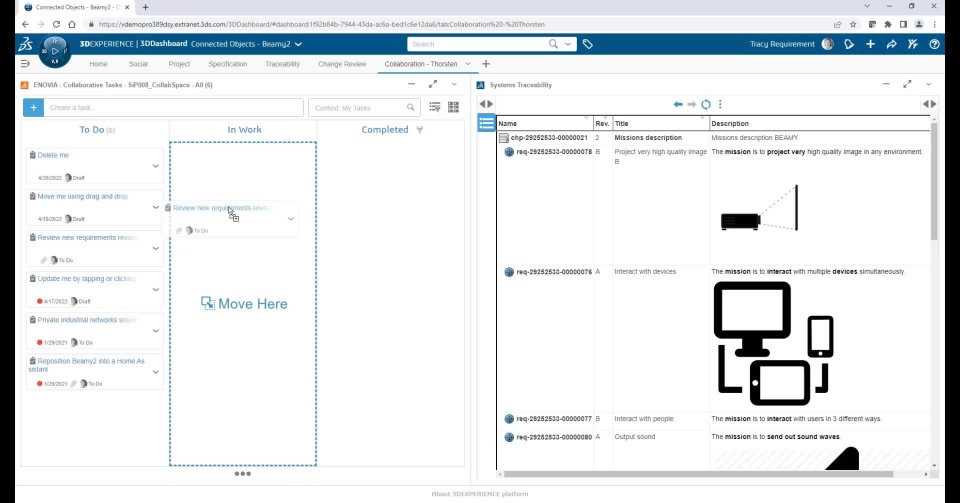Click the globe icon for req-29252533-00000076
Viewport: 960px width, 503px height.
click(509, 272)
